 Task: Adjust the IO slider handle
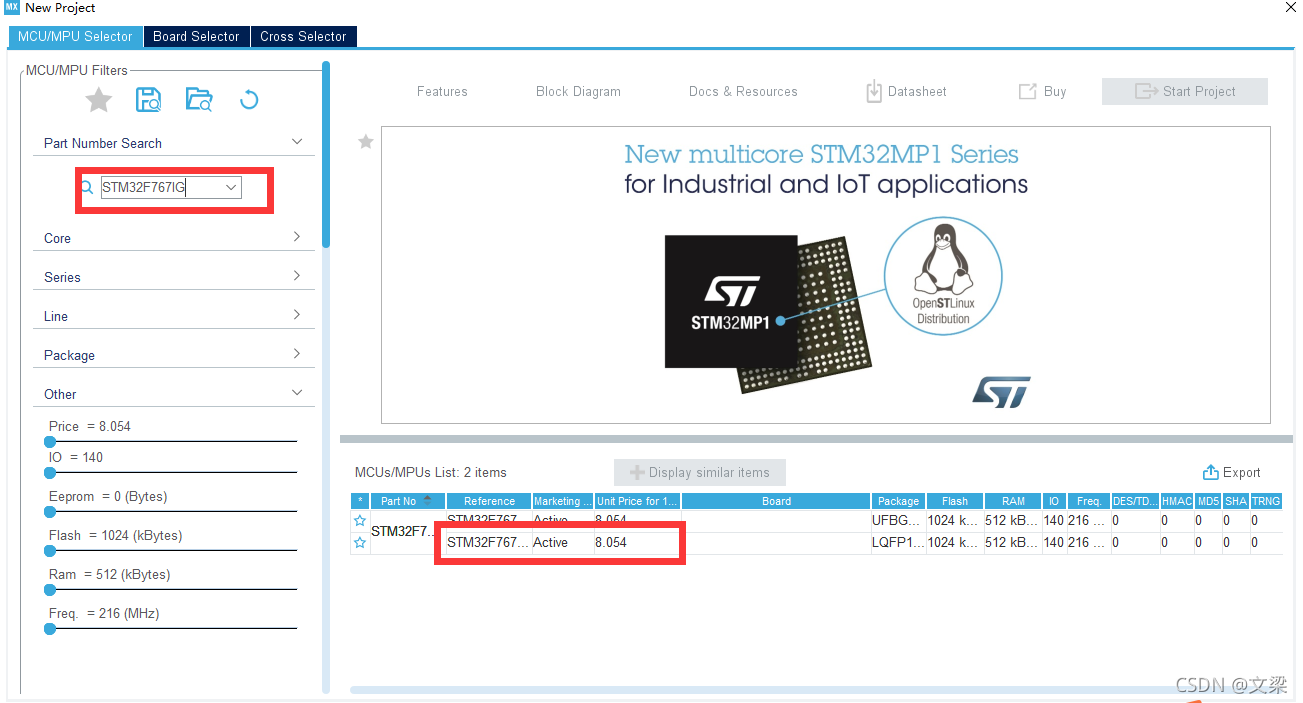(50, 472)
